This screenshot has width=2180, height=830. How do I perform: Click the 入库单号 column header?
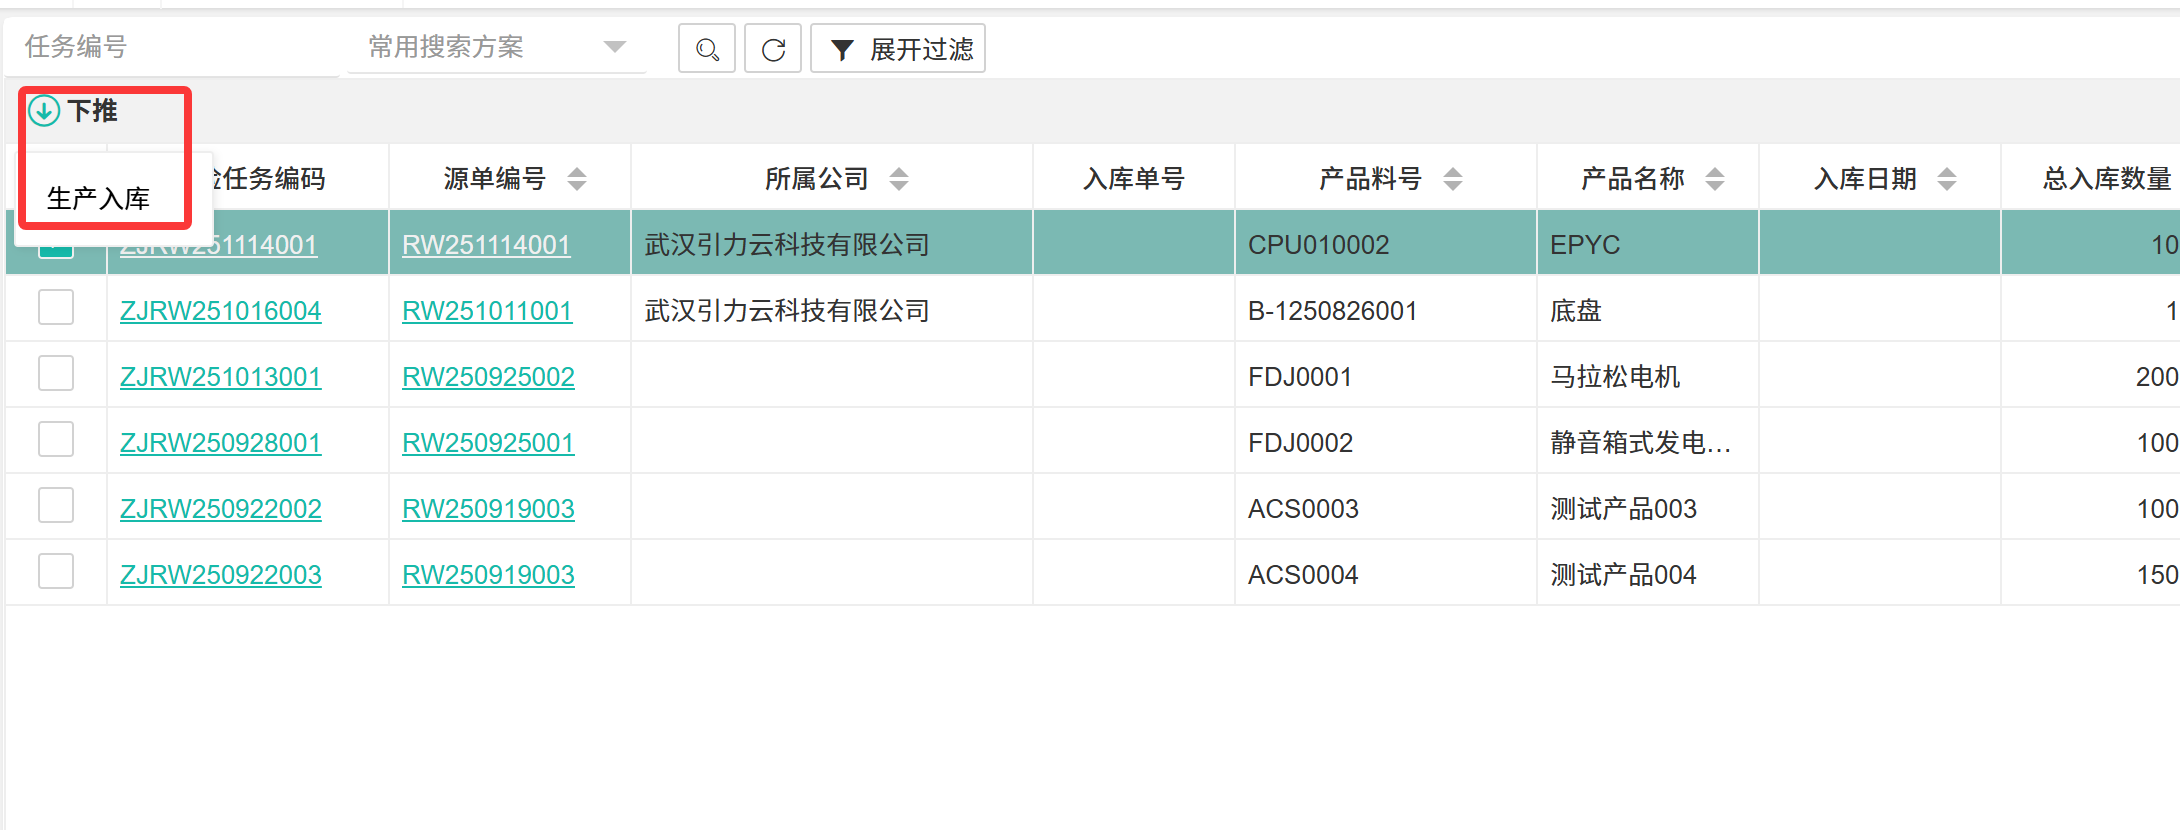pos(1134,179)
